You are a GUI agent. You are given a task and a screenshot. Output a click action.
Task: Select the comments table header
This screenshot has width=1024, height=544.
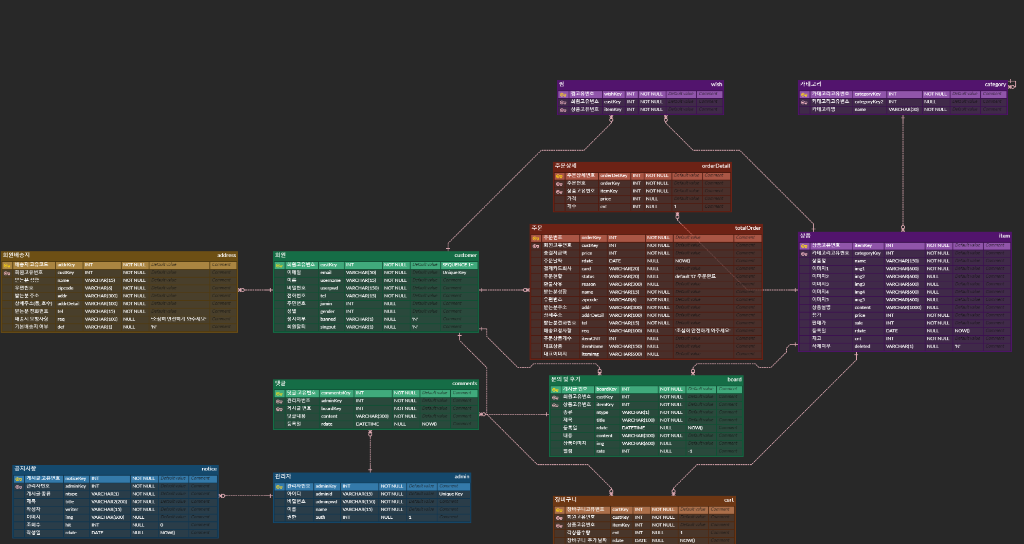[376, 383]
